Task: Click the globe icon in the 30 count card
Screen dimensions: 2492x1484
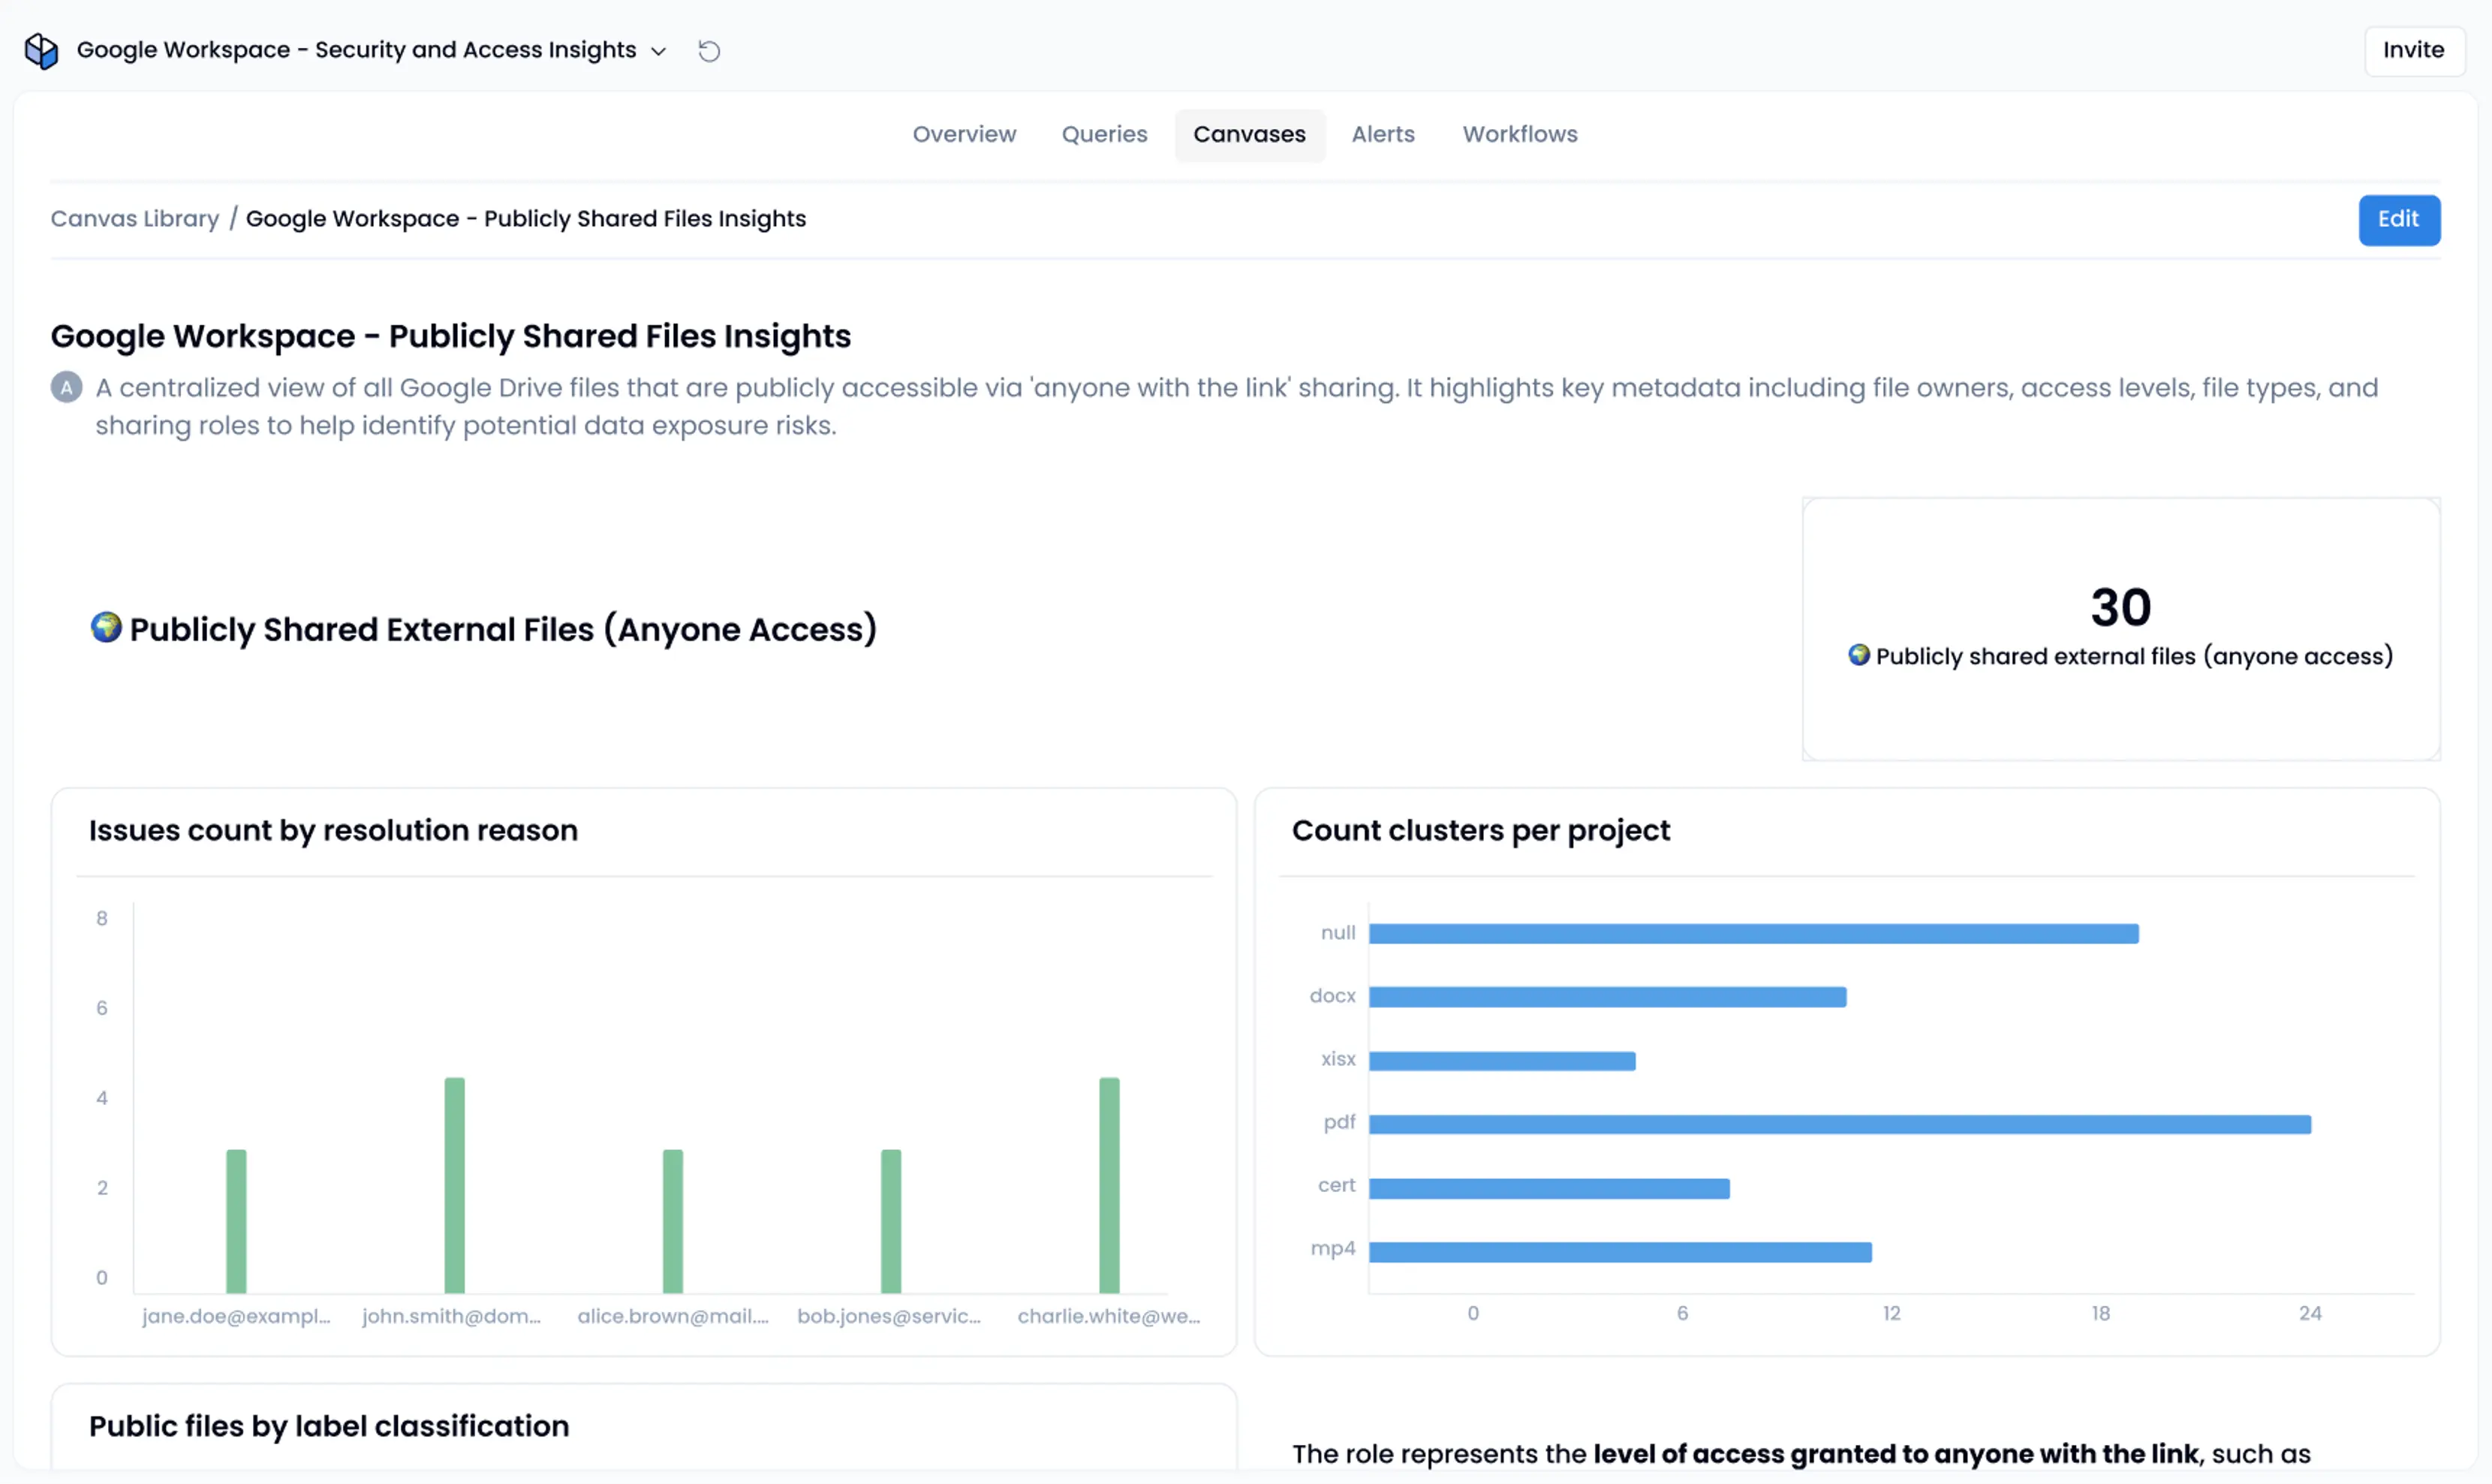Action: click(x=1858, y=655)
